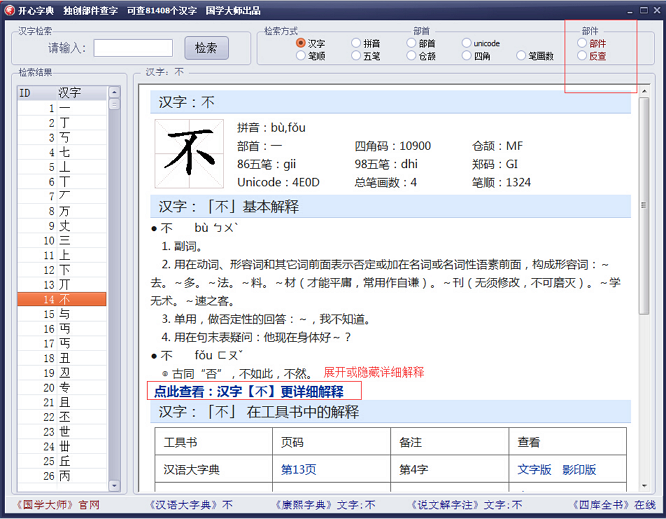Select result row 26 丙
Image resolution: width=666 pixels, height=519 pixels.
(x=62, y=476)
